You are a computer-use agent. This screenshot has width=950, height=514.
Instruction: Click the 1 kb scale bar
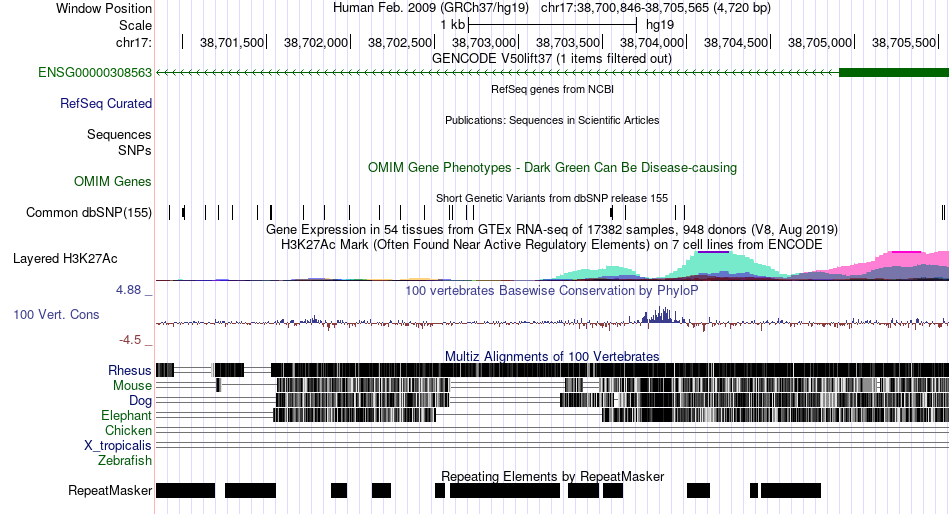point(553,25)
